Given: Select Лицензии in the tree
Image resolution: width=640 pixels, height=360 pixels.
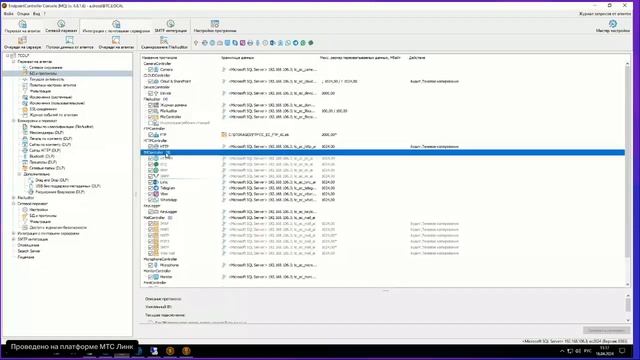Looking at the screenshot, I should click(26, 257).
